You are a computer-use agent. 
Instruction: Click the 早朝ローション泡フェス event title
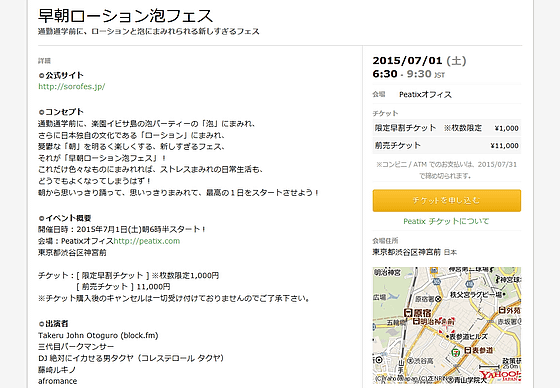(125, 16)
